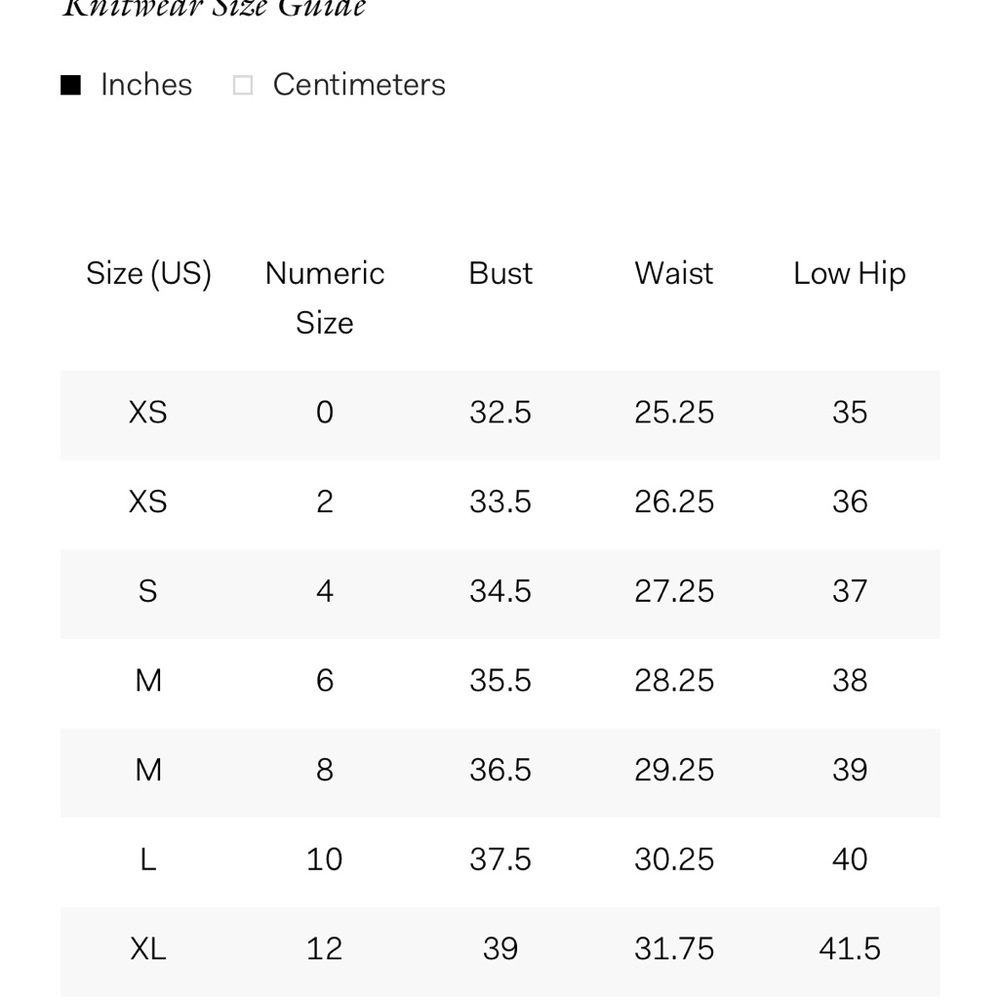Select the S size 4 row
Screen dimensions: 1000x1000
click(501, 594)
